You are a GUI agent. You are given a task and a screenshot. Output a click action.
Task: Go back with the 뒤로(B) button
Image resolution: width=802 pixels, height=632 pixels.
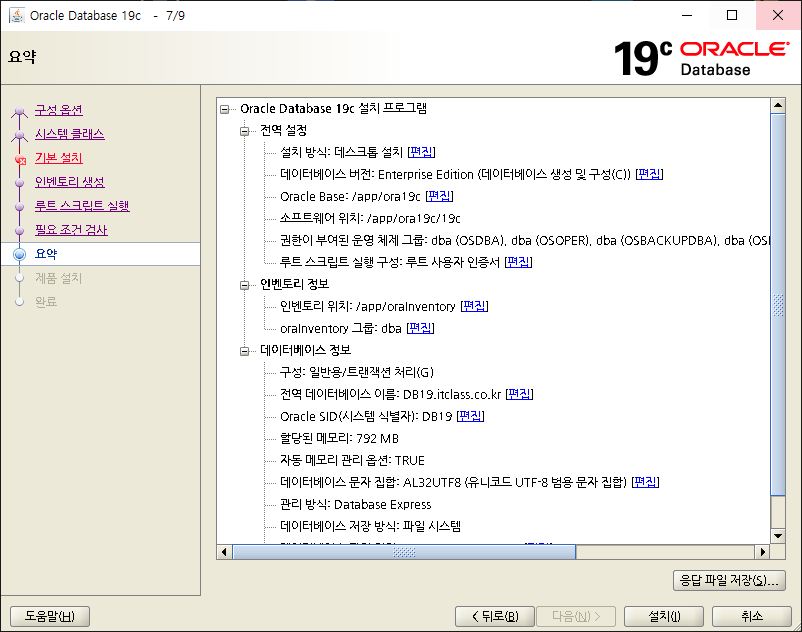click(495, 616)
